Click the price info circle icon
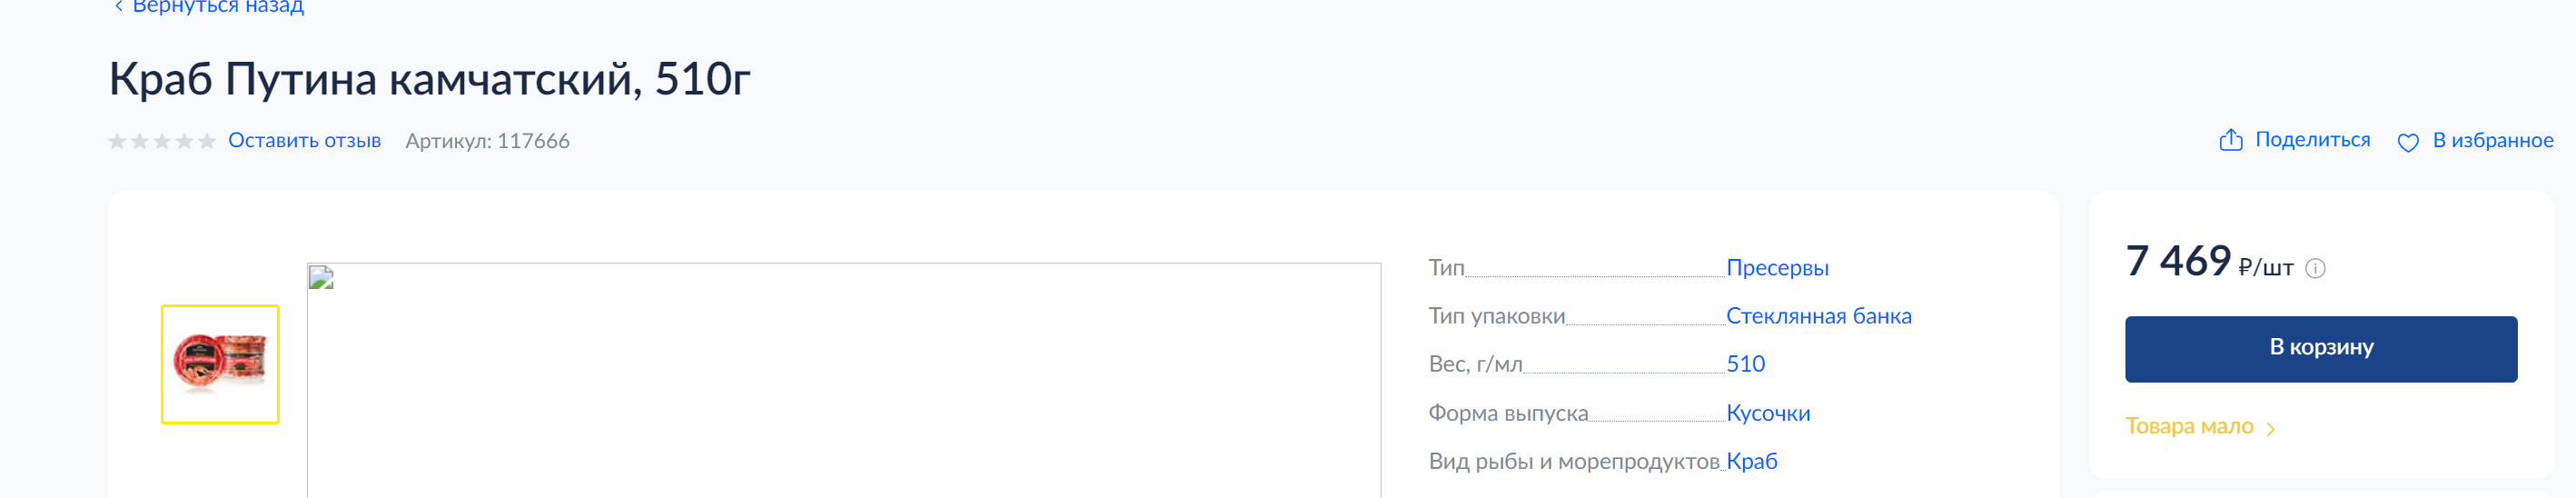Viewport: 2576px width, 498px height. click(2315, 268)
